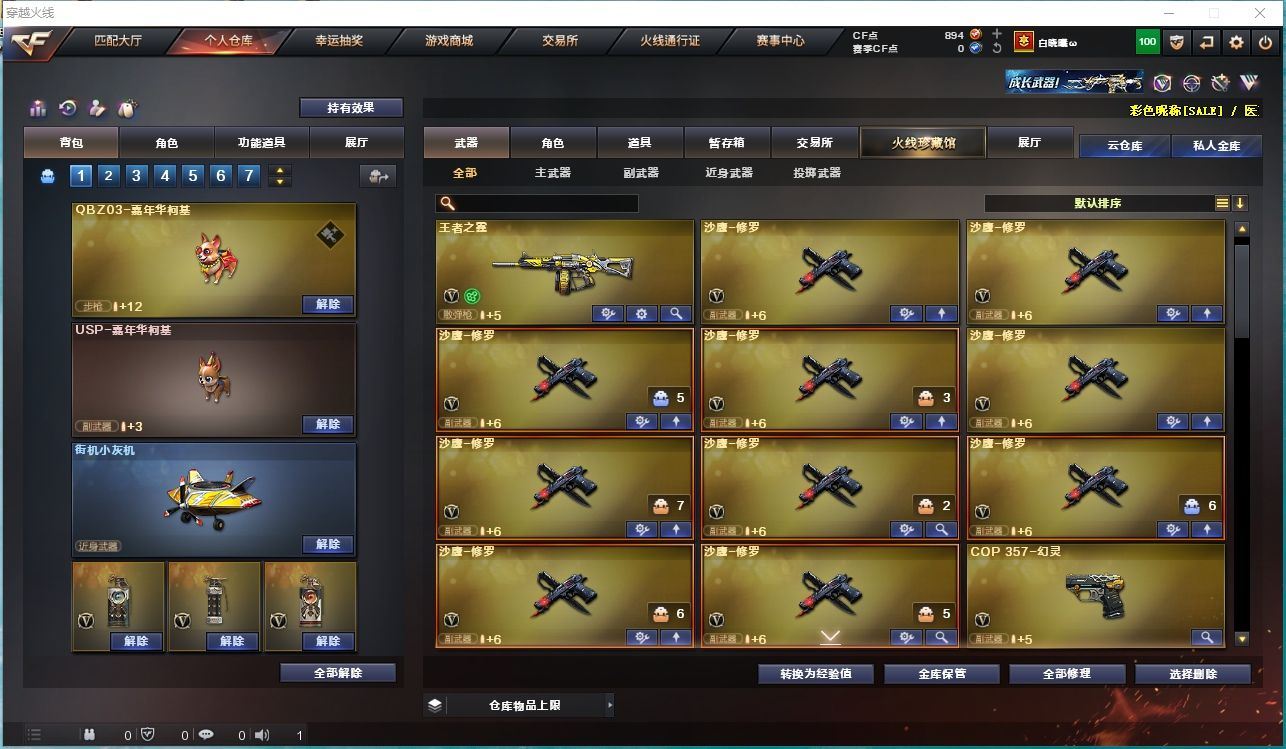Click the speaker volume icon

click(262, 735)
